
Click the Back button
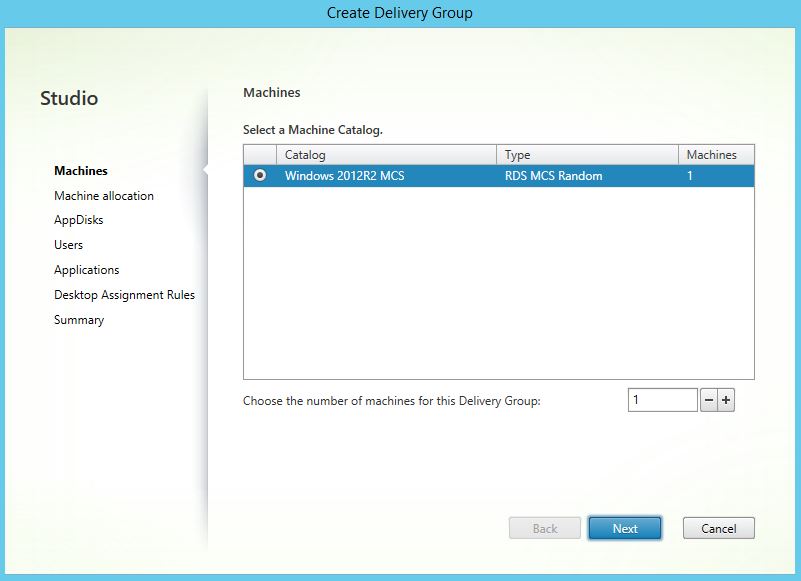[x=545, y=528]
